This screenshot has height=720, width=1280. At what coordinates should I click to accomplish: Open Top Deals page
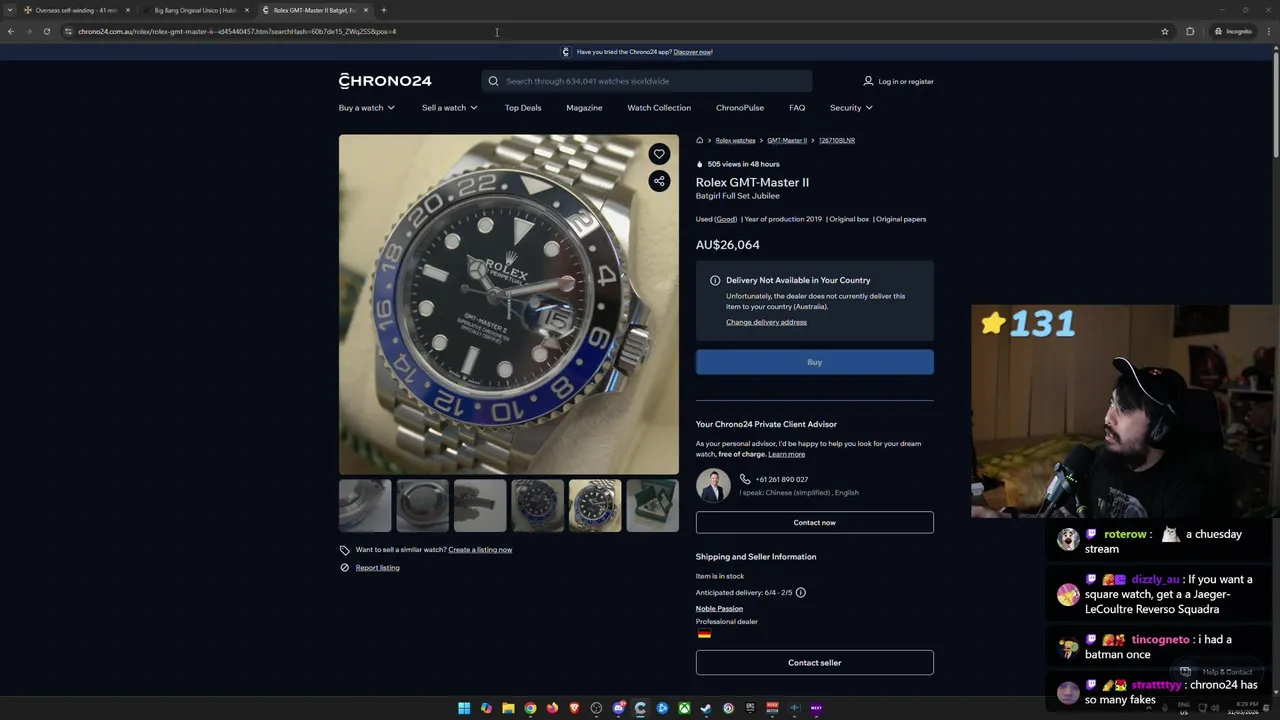523,108
